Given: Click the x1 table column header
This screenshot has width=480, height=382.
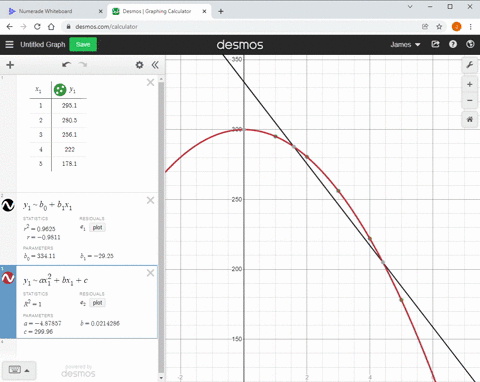Looking at the screenshot, I should pos(38,90).
